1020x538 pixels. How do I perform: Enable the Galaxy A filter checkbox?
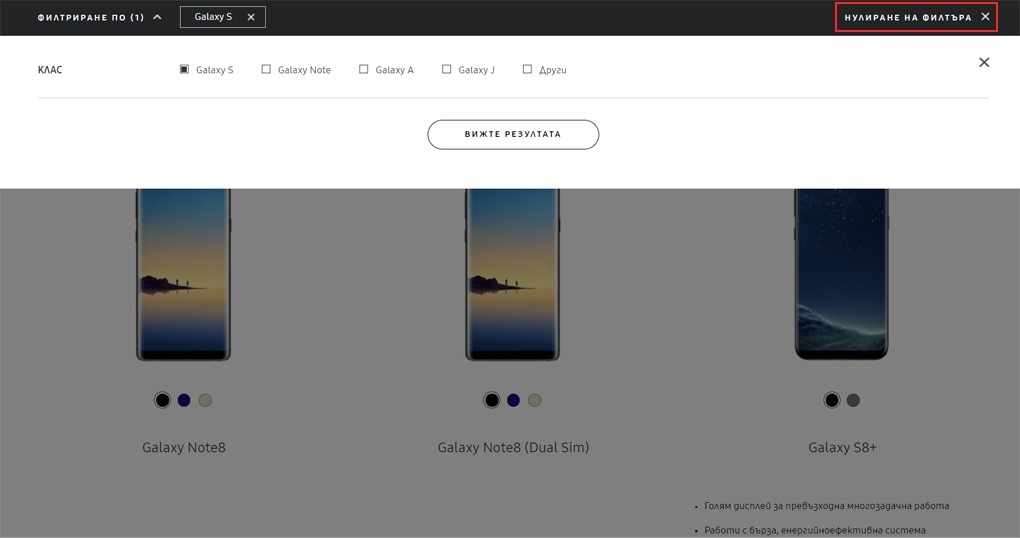pos(364,69)
